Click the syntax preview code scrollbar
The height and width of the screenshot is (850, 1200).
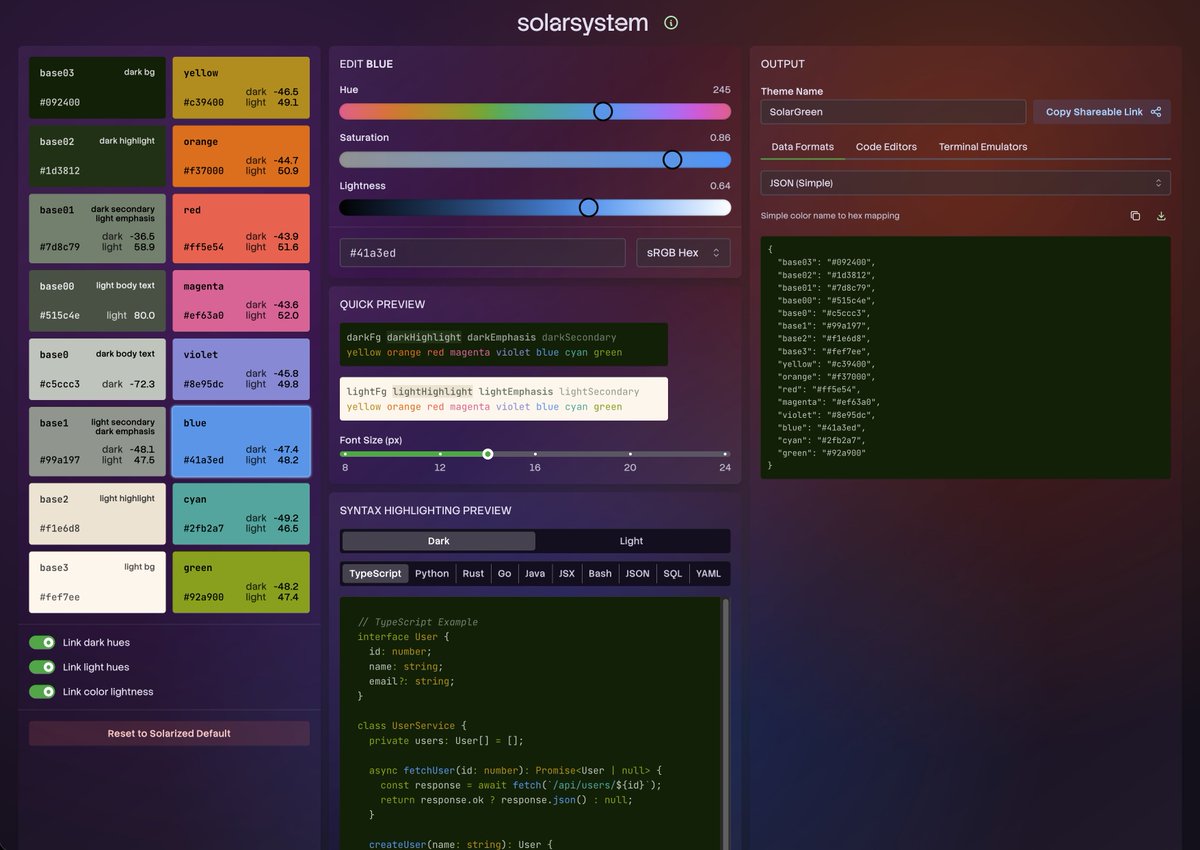click(x=725, y=723)
